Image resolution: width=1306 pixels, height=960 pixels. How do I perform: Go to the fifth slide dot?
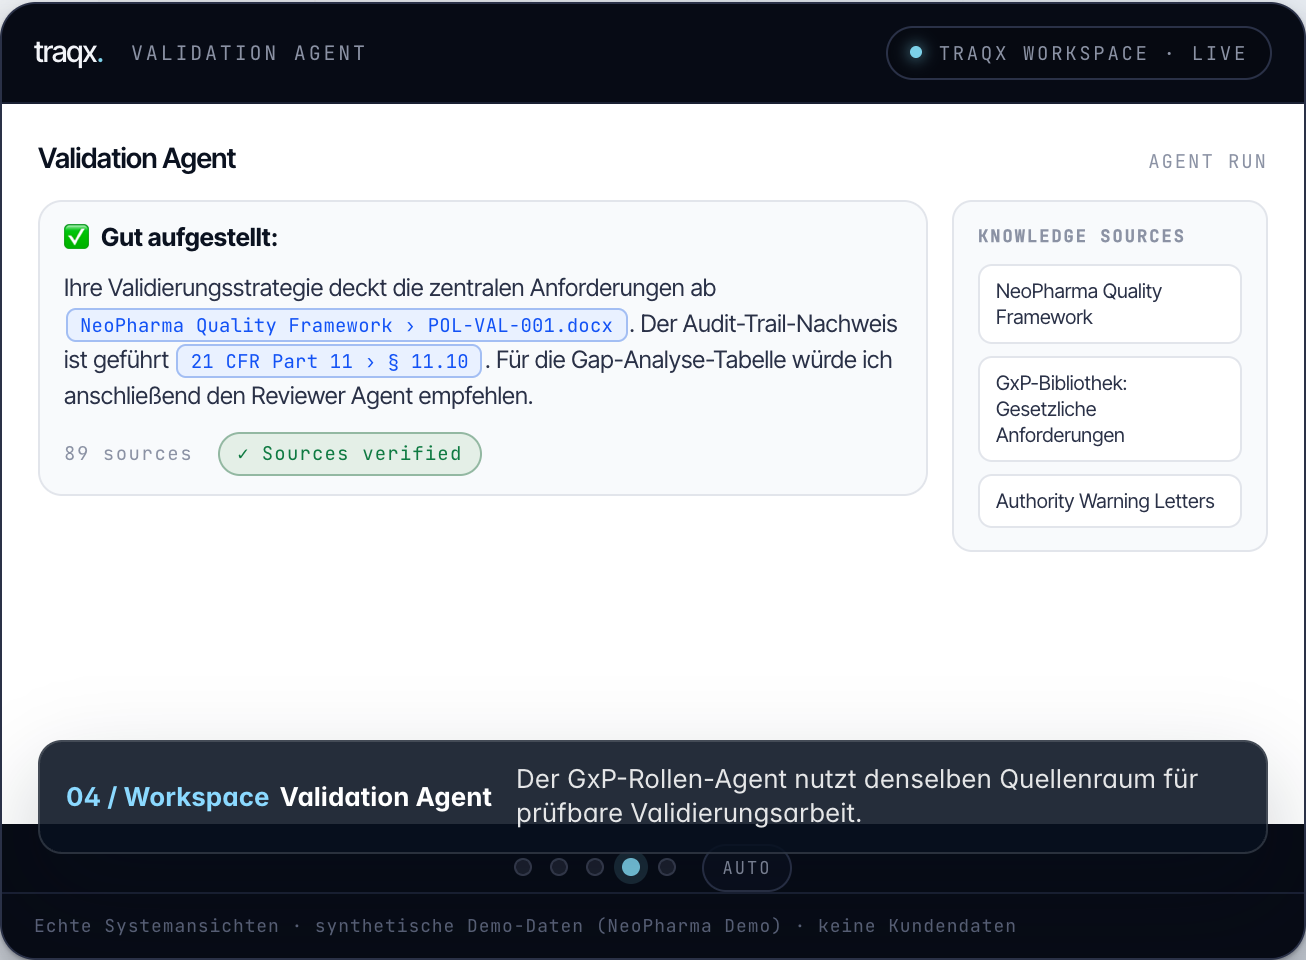click(x=667, y=867)
